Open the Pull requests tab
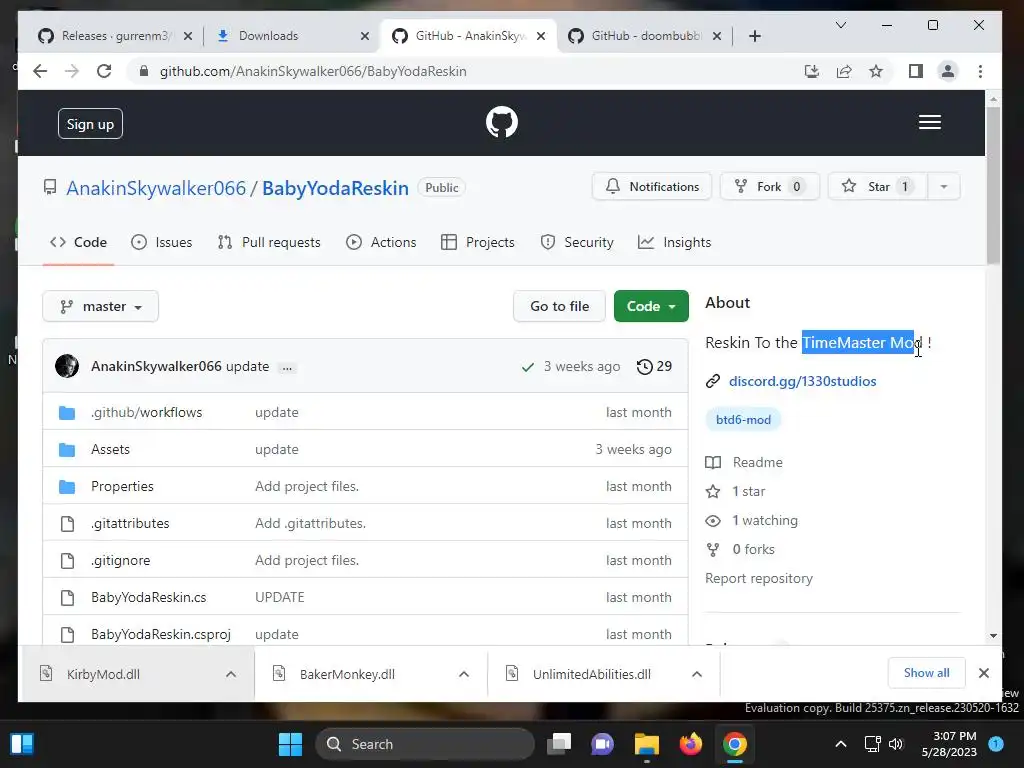This screenshot has height=768, width=1024. (x=269, y=242)
